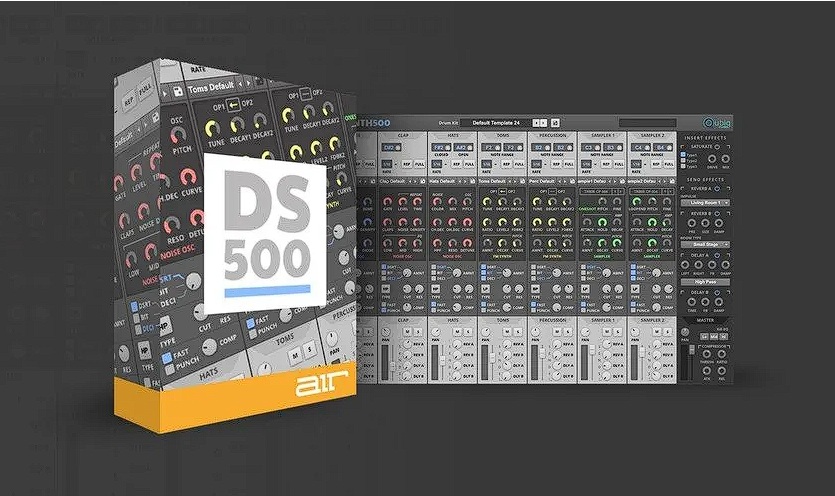The width and height of the screenshot is (835, 496).
Task: Save the Perc Default preset
Action: point(572,181)
